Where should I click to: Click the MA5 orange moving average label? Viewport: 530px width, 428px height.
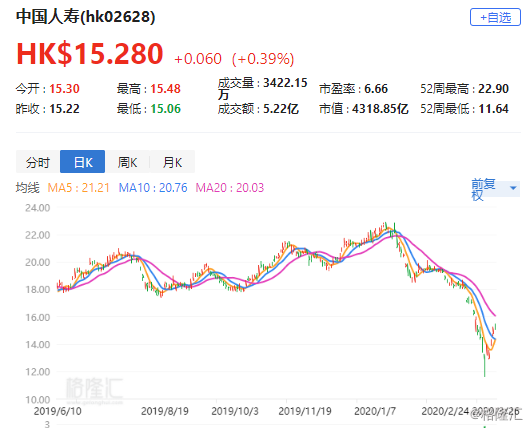point(78,188)
